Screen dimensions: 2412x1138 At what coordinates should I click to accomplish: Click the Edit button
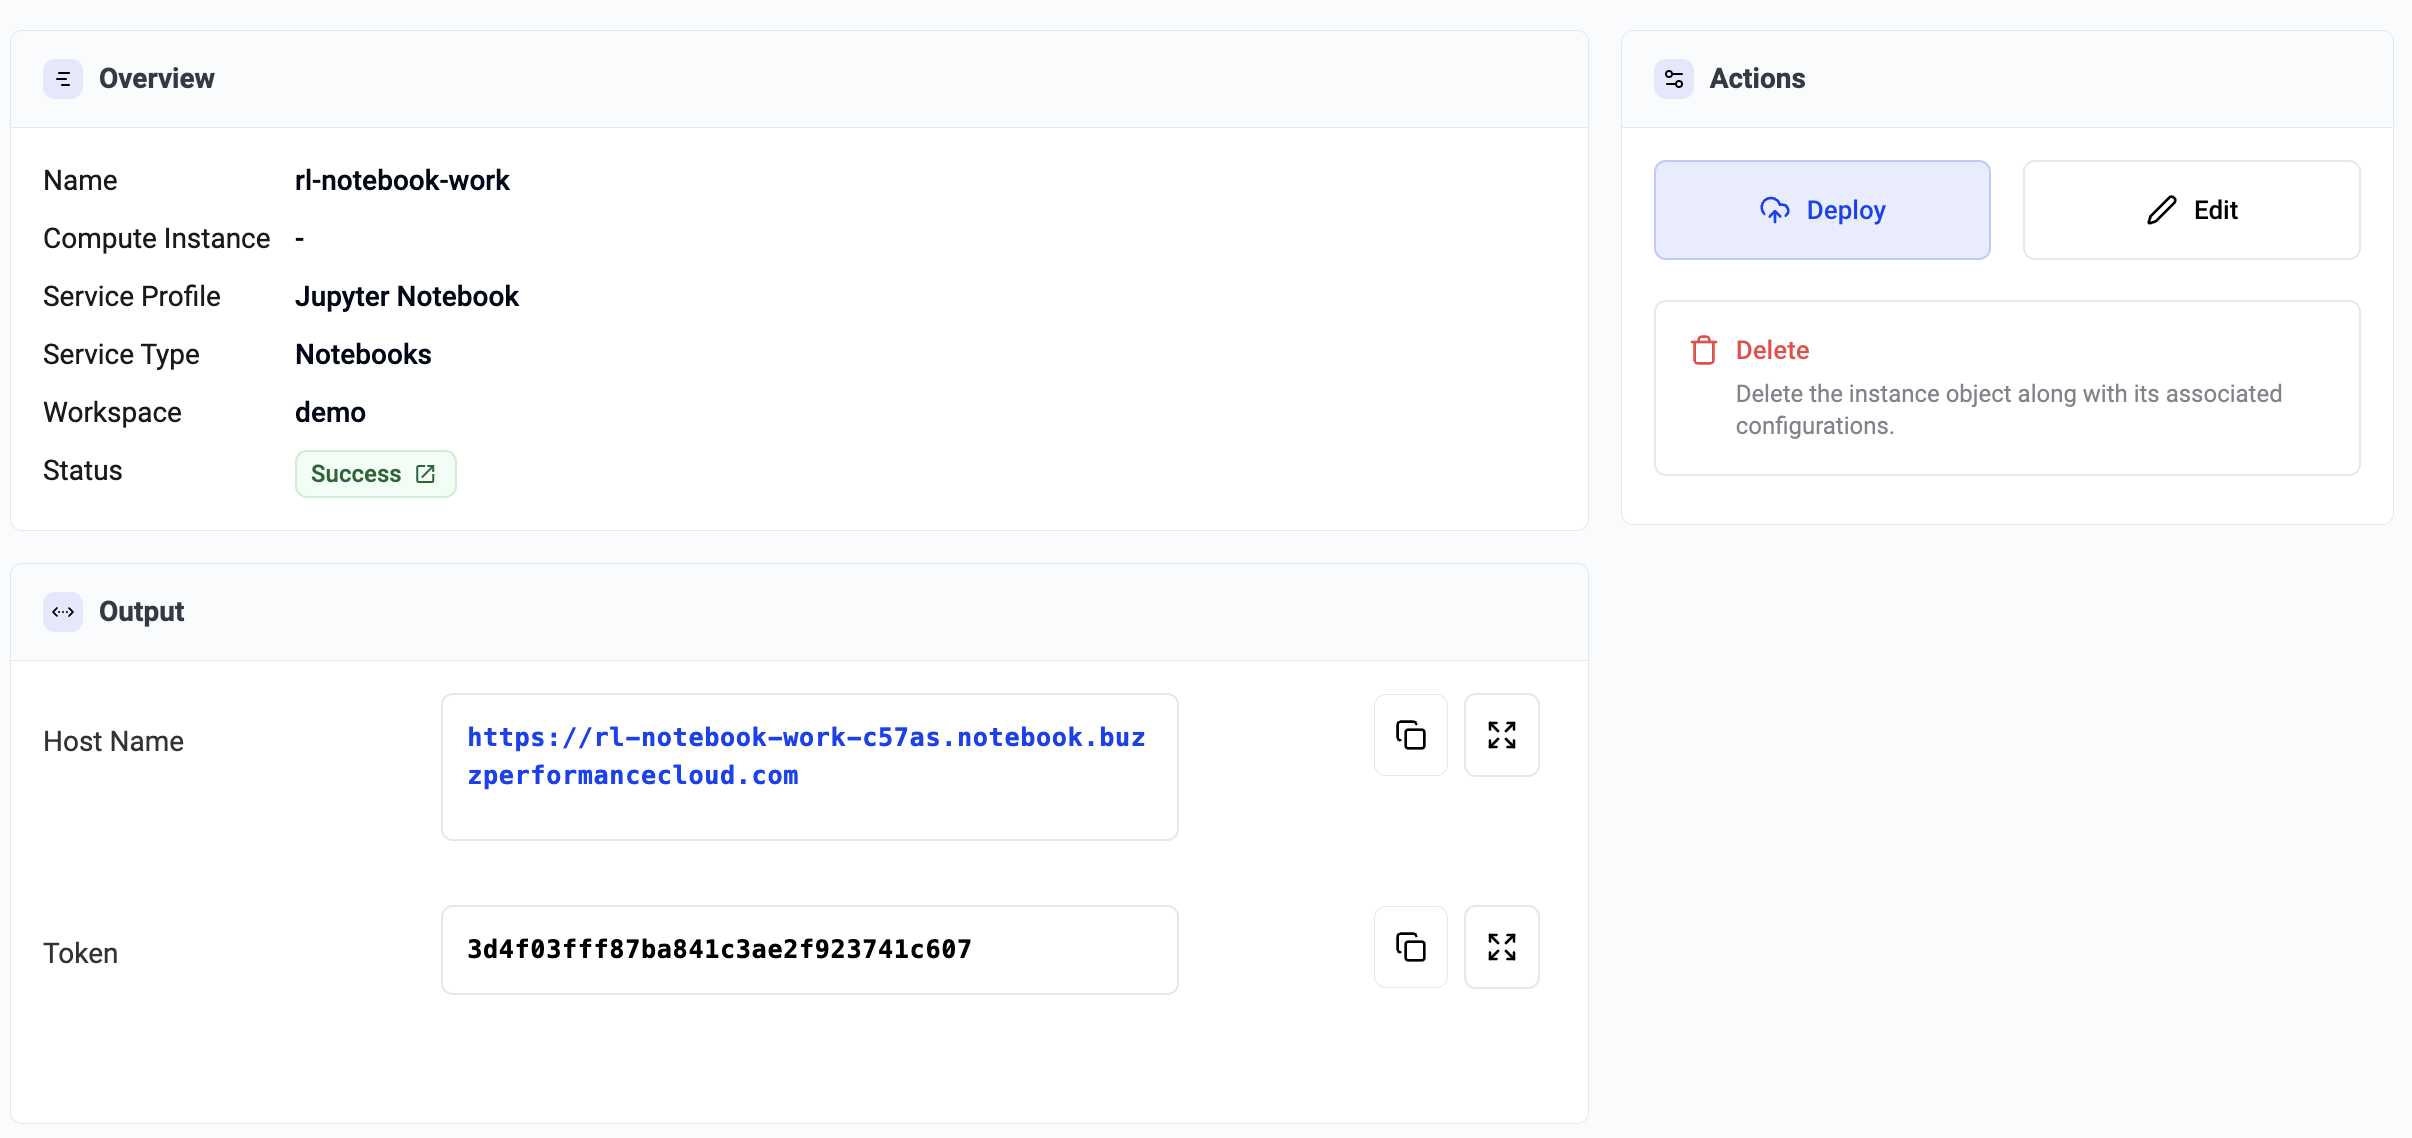click(x=2191, y=210)
